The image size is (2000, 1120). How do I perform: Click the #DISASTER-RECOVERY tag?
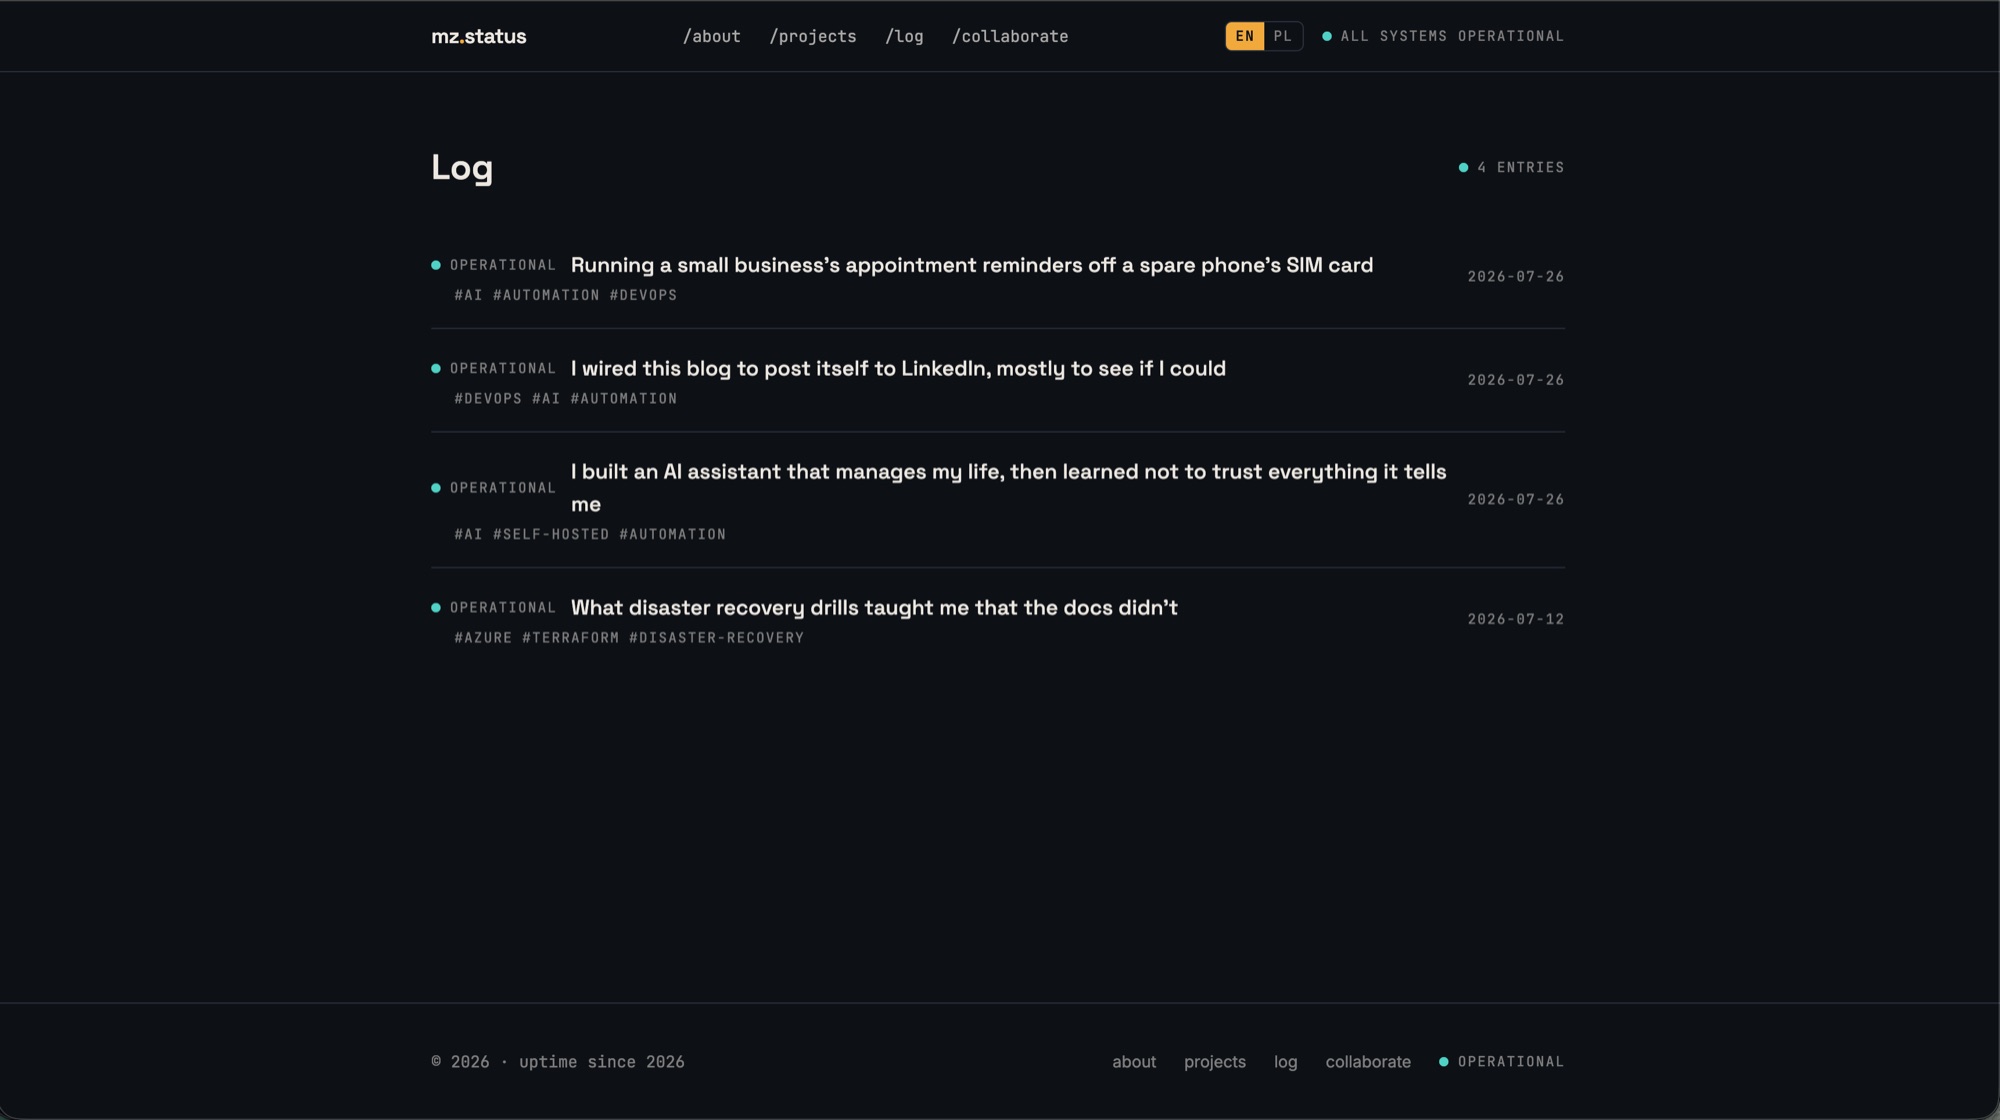pyautogui.click(x=716, y=637)
